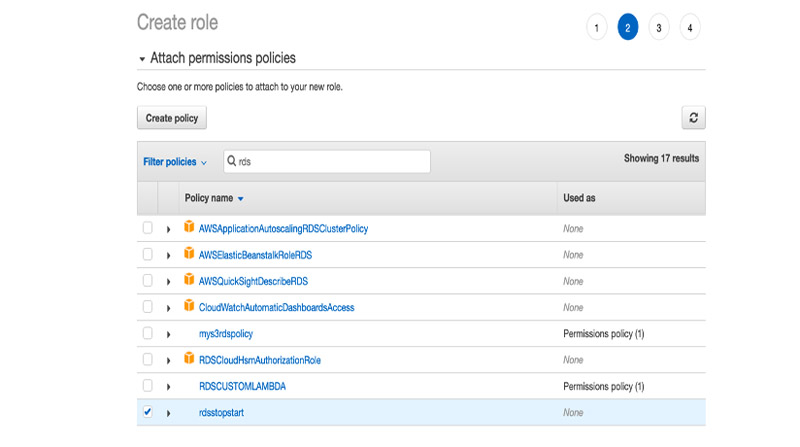The height and width of the screenshot is (447, 800).
Task: Open the rdsstopstart policy link
Action: coord(221,413)
